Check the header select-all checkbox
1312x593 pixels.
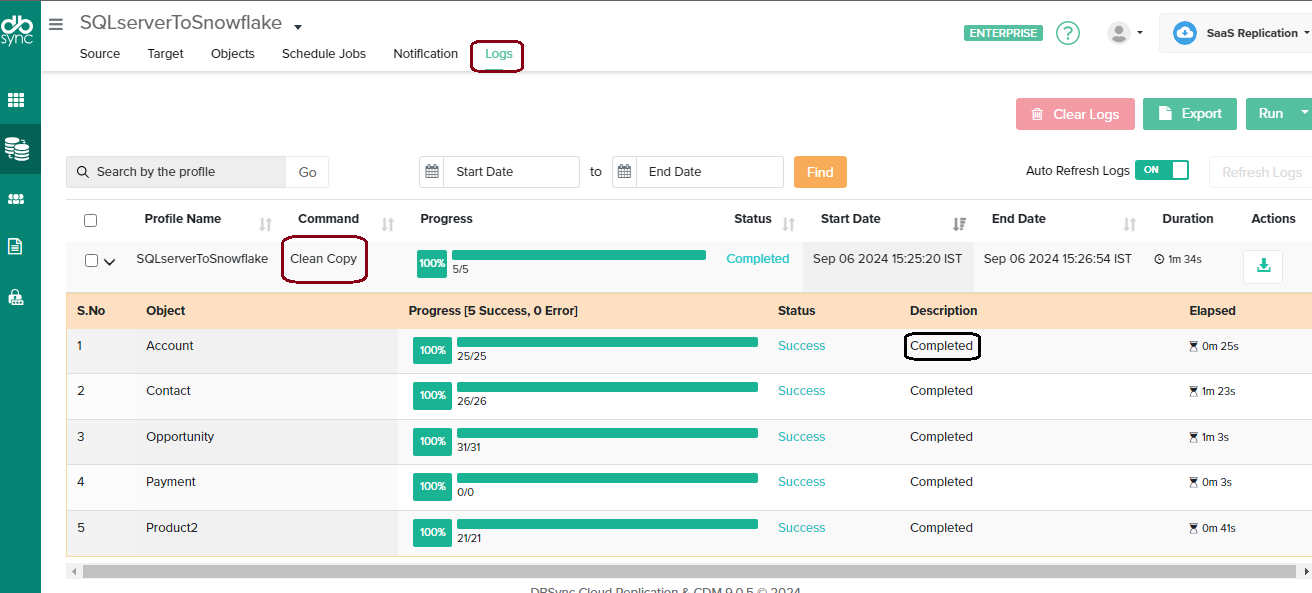[x=90, y=220]
